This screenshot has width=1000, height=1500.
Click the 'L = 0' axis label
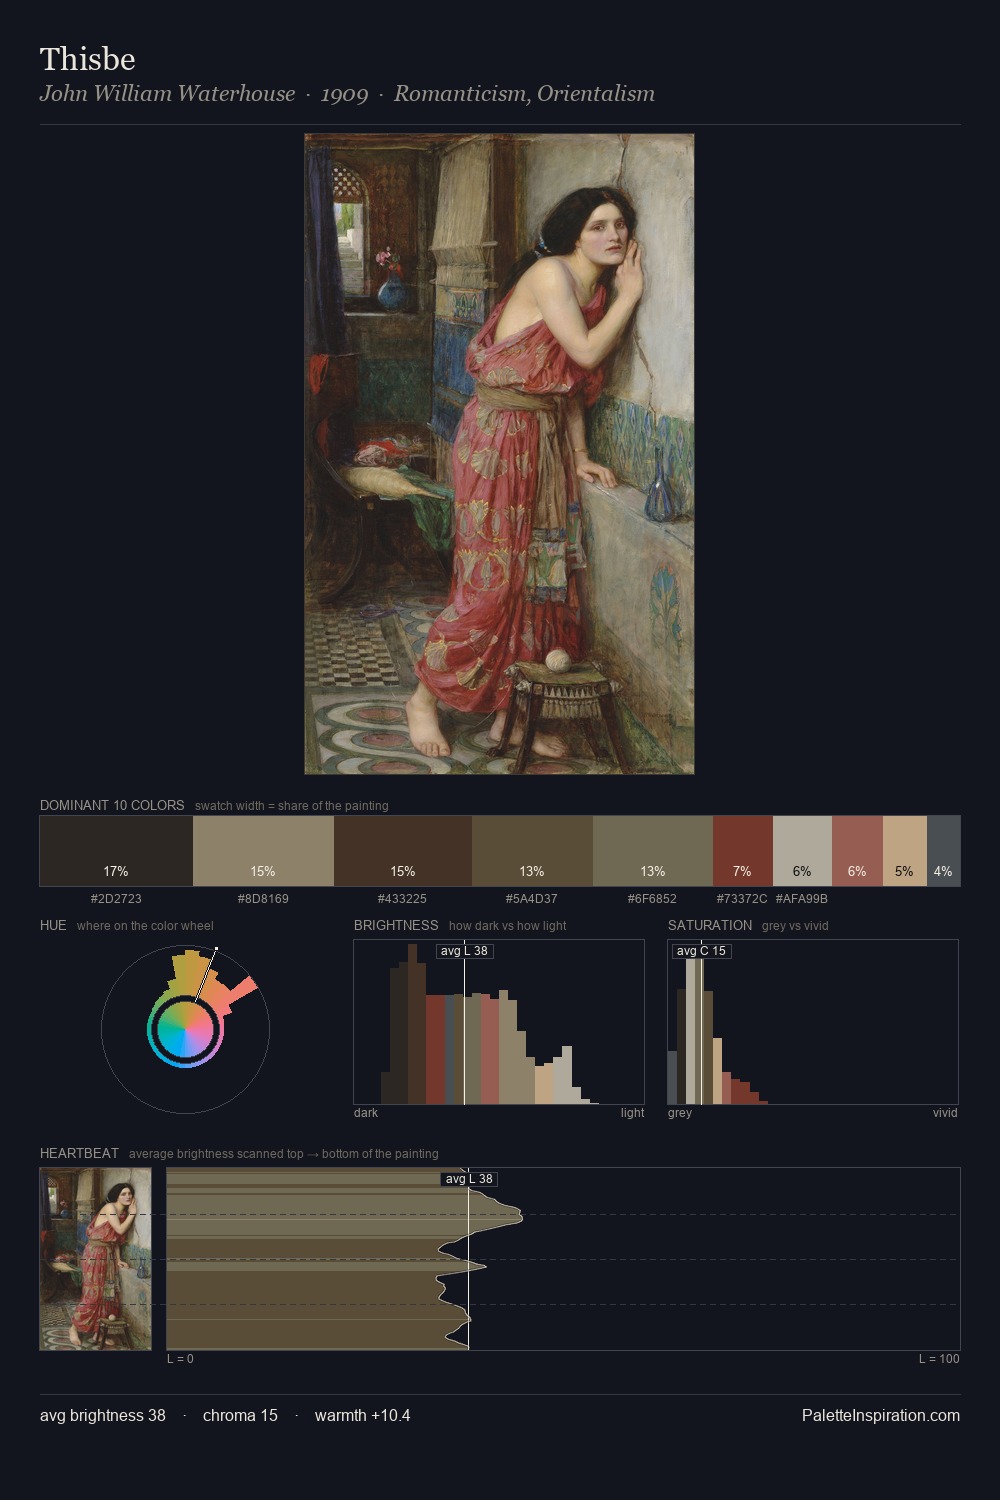(x=180, y=1359)
